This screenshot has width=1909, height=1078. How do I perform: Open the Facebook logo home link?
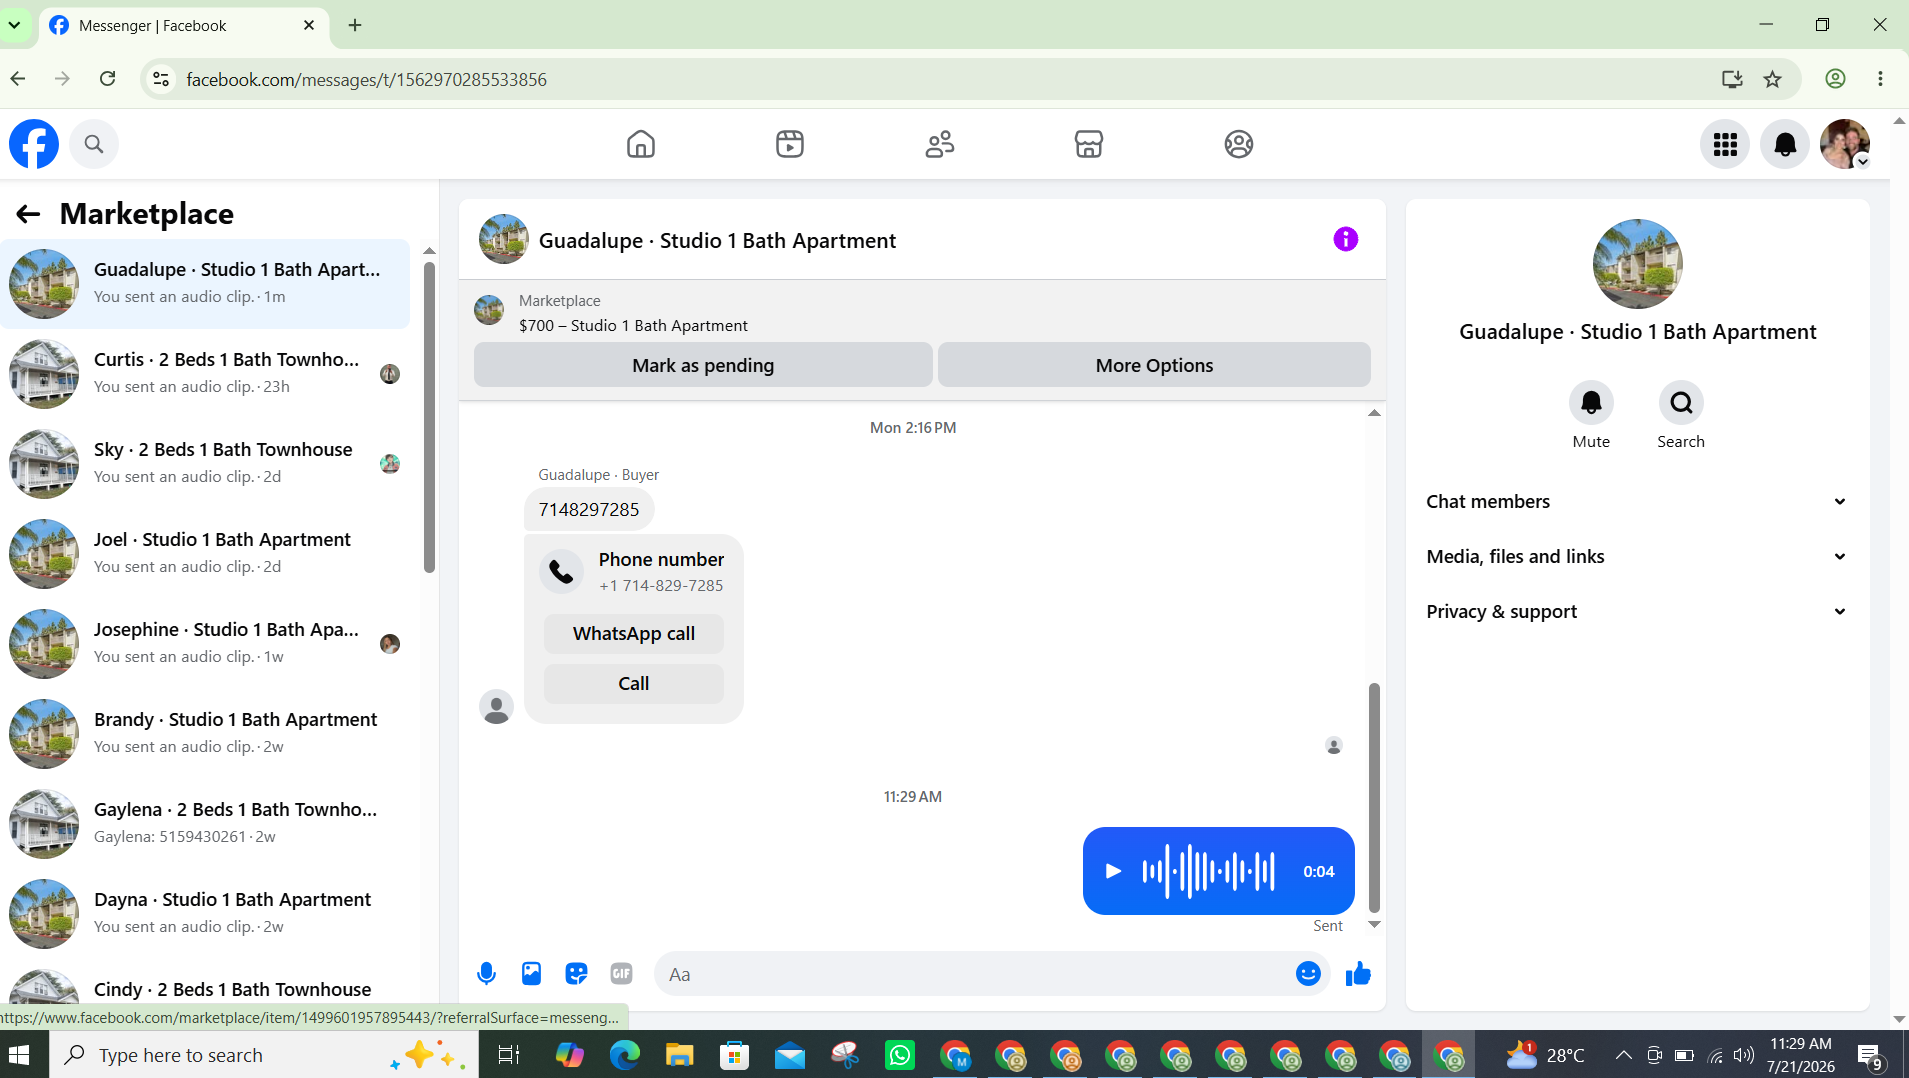pos(34,144)
